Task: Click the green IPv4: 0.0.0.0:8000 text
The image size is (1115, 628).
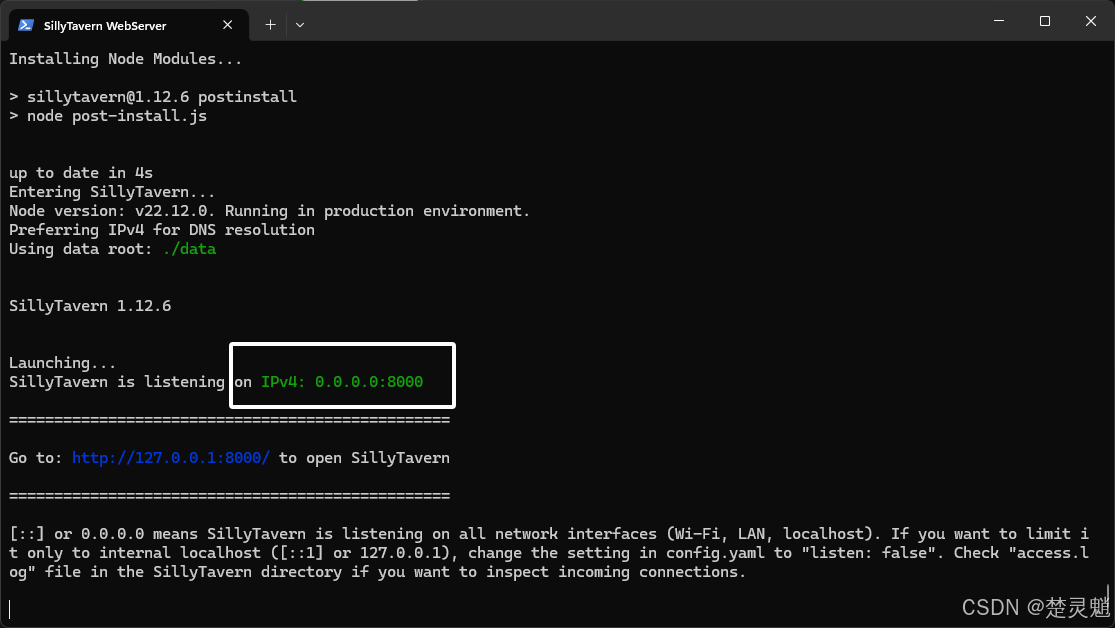Action: coord(342,382)
